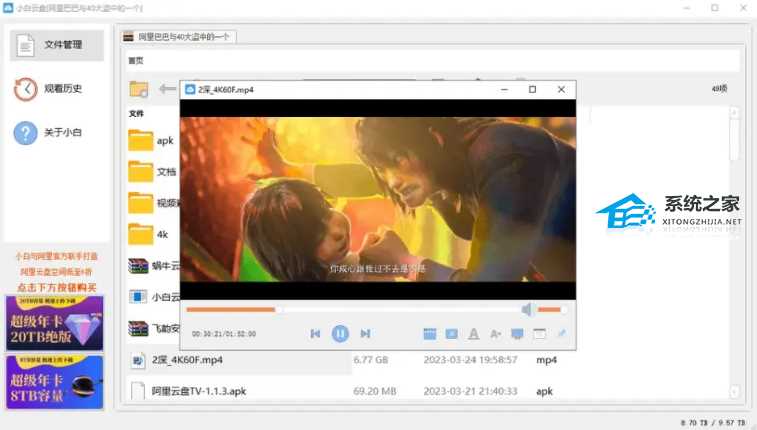Click the 69.20 MB size cell
Screen dimensions: 757x430
pyautogui.click(x=375, y=391)
